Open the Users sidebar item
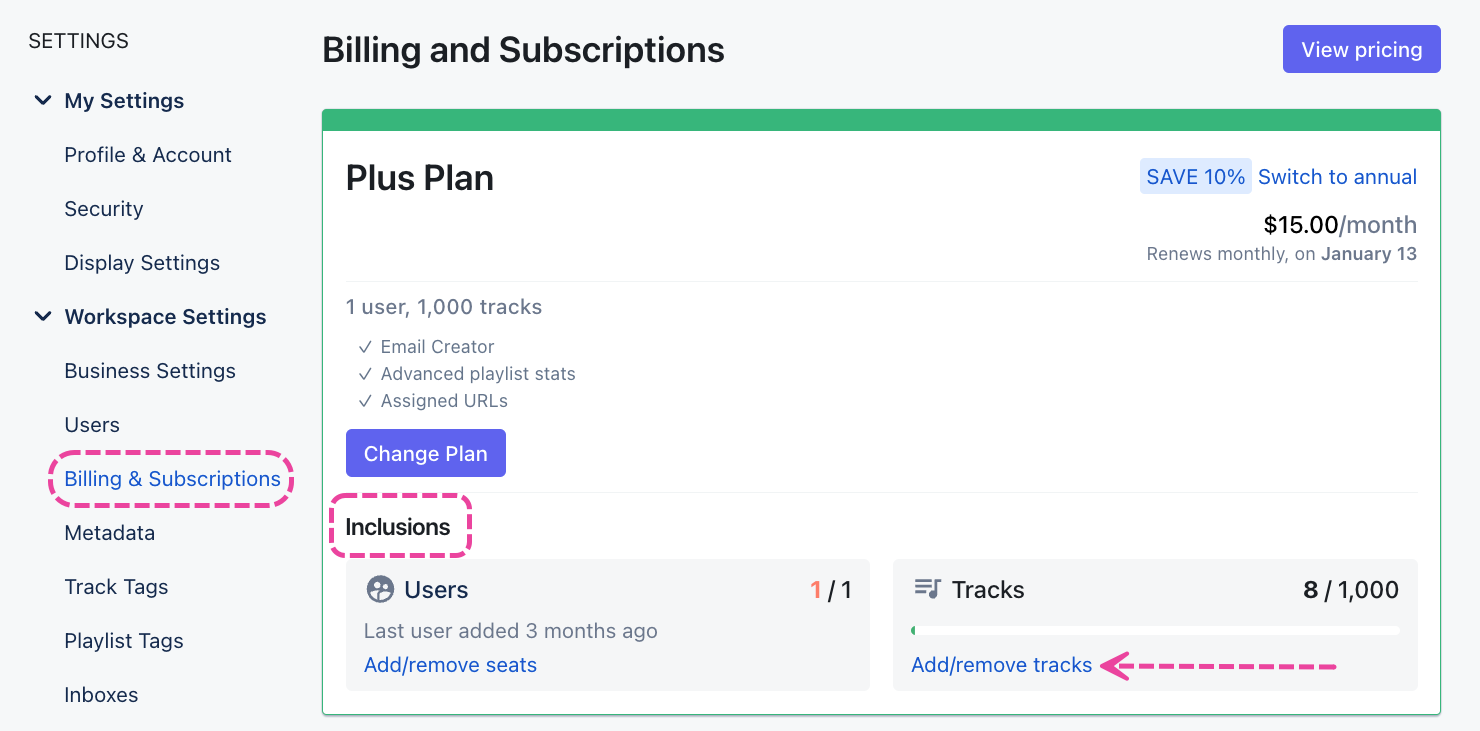The image size is (1480, 731). (92, 425)
